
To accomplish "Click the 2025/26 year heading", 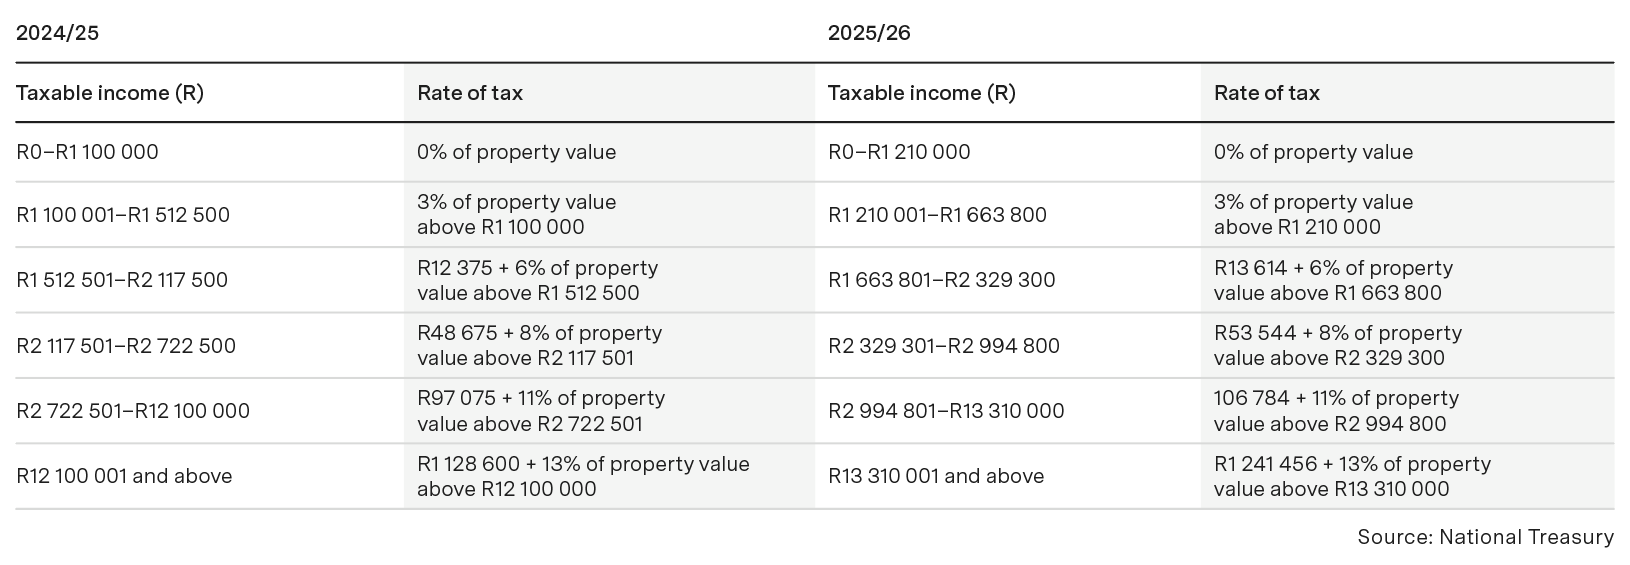I will 869,33.
